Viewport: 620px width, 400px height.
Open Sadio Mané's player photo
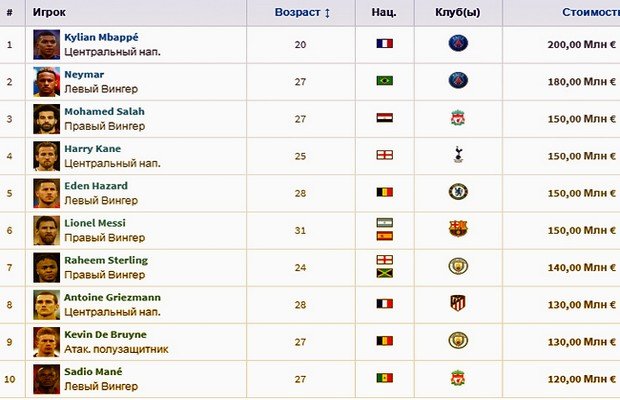pyautogui.click(x=47, y=379)
